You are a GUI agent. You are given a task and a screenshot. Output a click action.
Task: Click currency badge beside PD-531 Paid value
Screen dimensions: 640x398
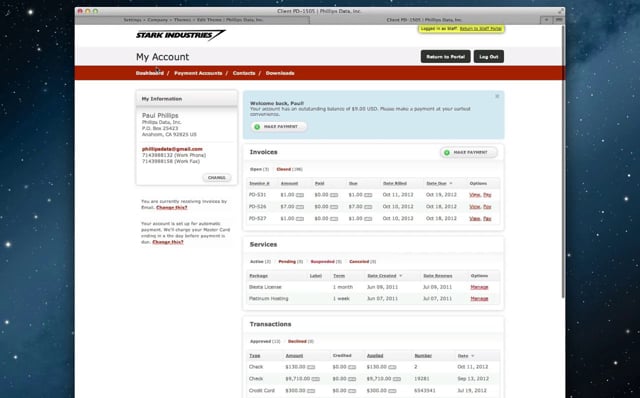(x=334, y=195)
